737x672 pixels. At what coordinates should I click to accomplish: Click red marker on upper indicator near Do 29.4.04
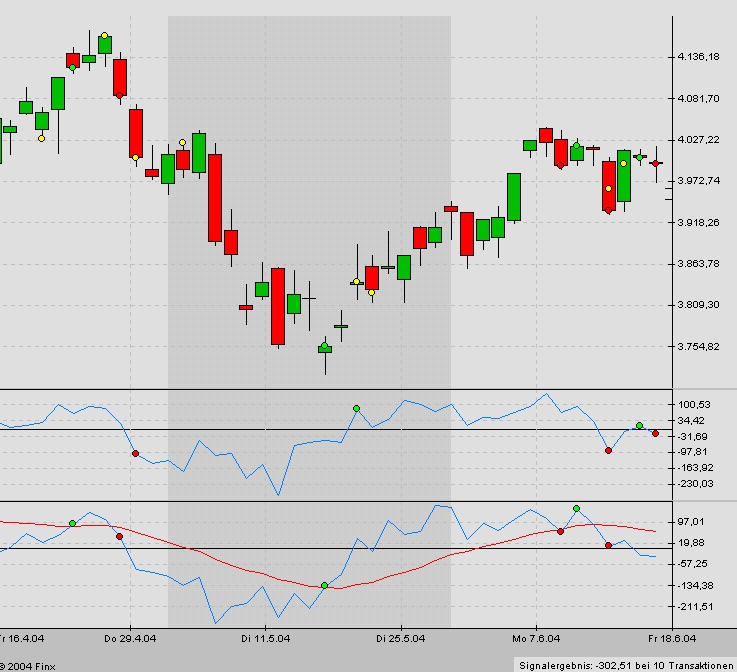135,453
